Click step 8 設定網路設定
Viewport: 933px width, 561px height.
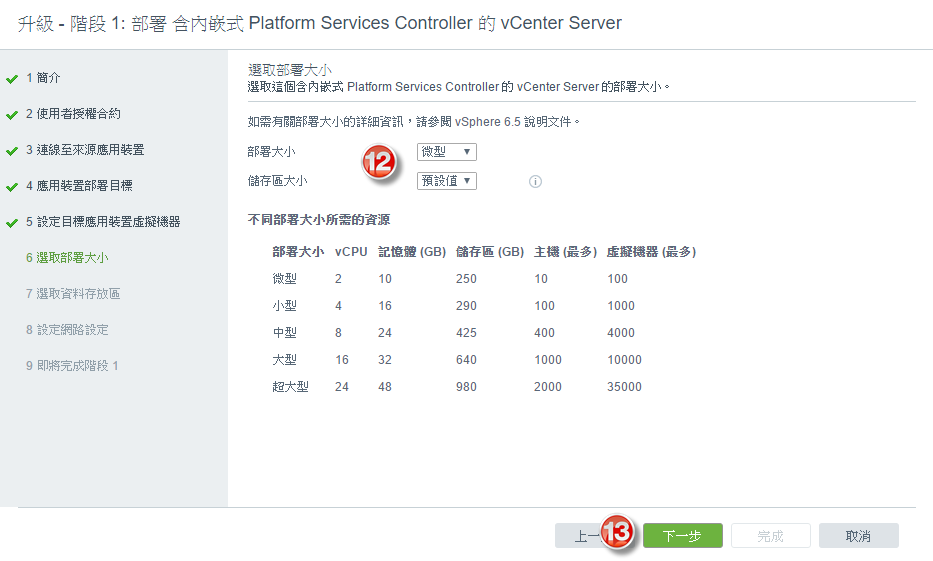pyautogui.click(x=67, y=330)
